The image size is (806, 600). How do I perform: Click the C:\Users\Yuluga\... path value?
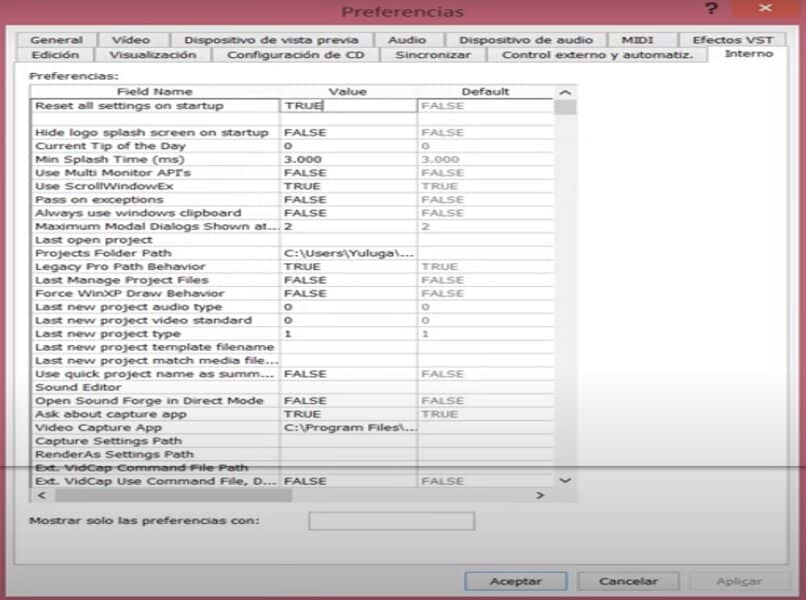coord(349,253)
